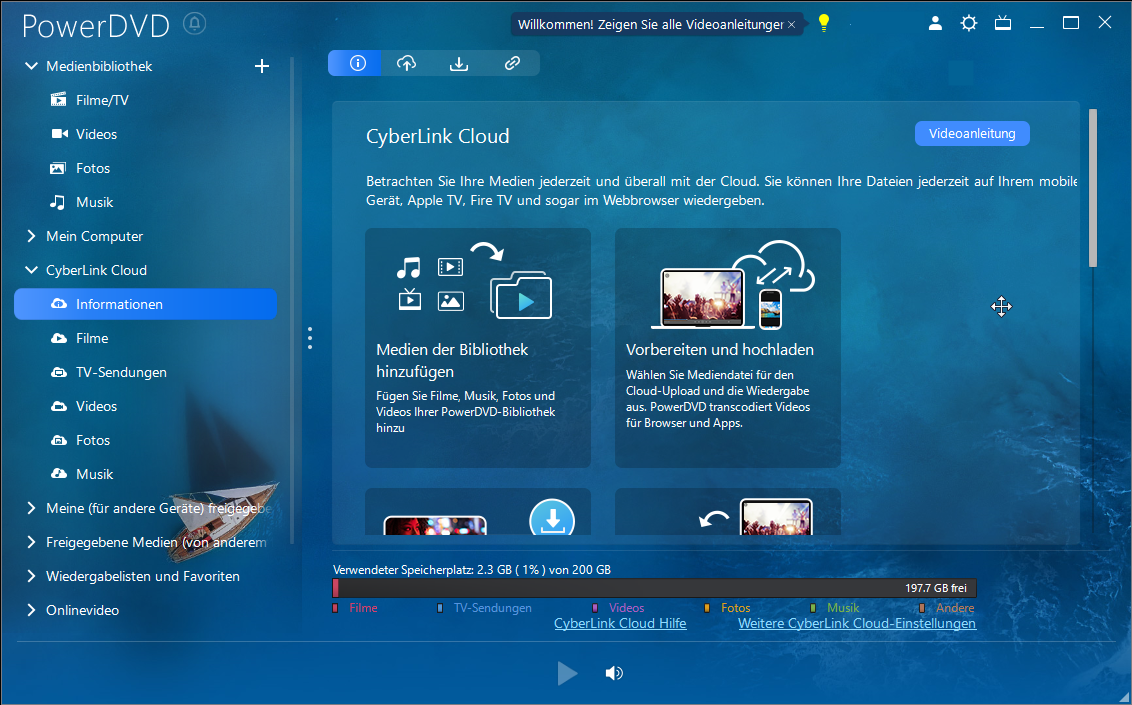Open Musik in Medienbibliothek
1132x705 pixels.
95,202
